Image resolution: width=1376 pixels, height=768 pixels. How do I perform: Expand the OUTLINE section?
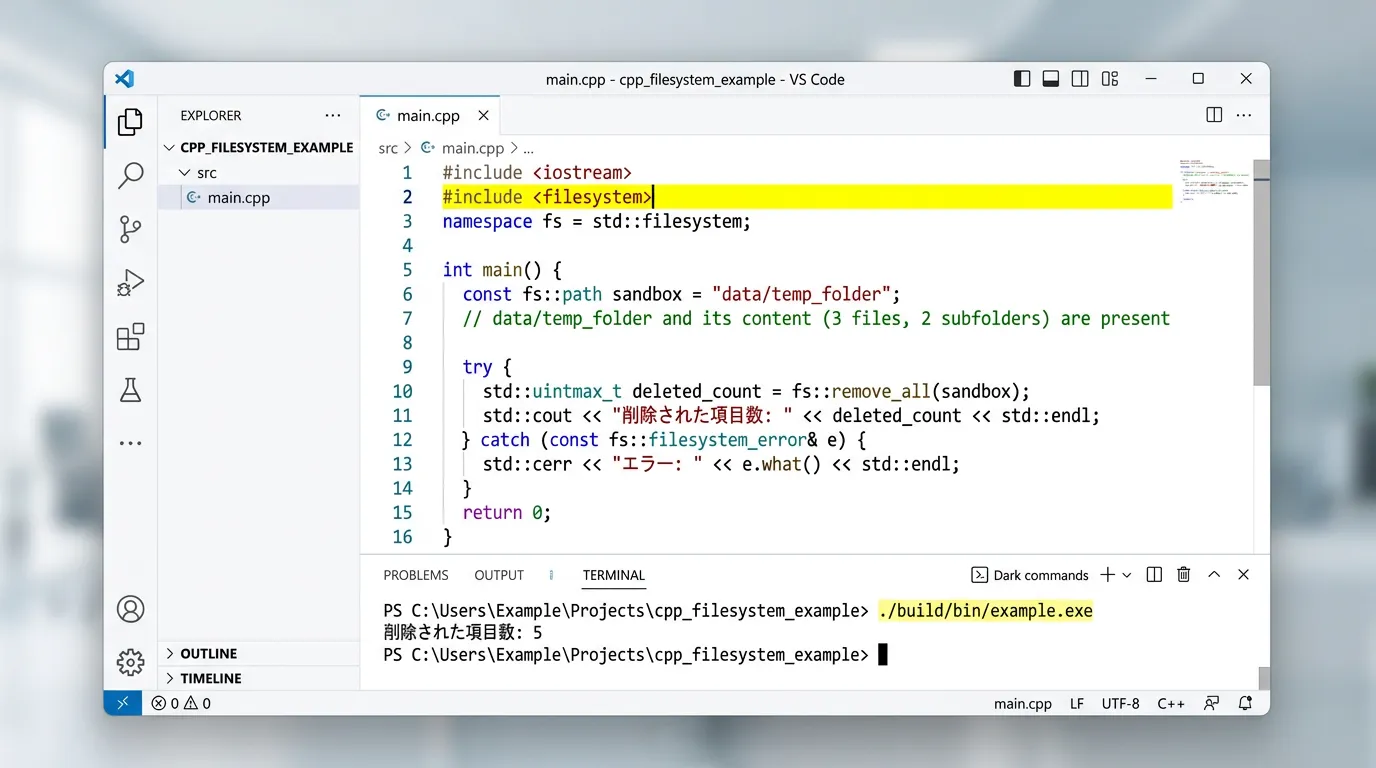(x=208, y=653)
